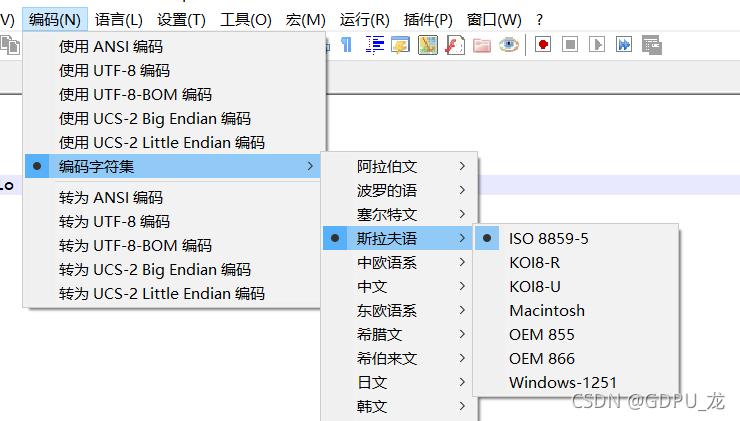Image resolution: width=740 pixels, height=421 pixels.
Task: Expand the 阿拉伯文 character set submenu
Action: (x=399, y=166)
